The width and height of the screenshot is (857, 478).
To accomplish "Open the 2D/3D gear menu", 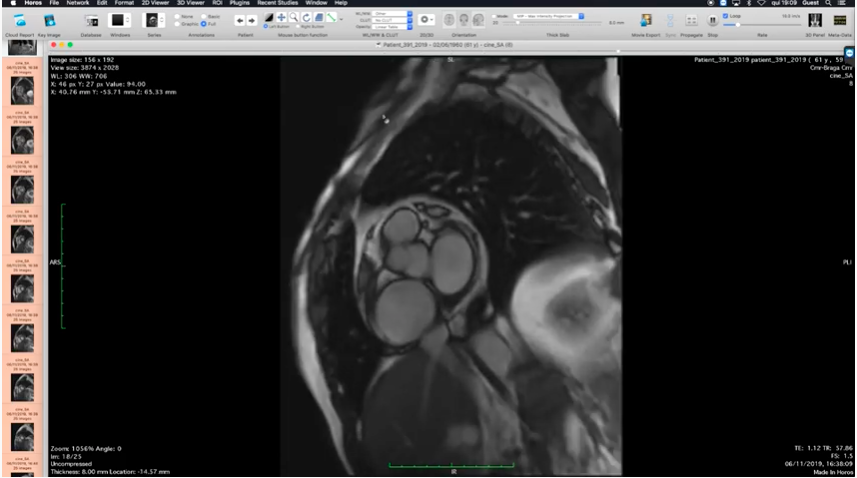I will click(x=426, y=20).
